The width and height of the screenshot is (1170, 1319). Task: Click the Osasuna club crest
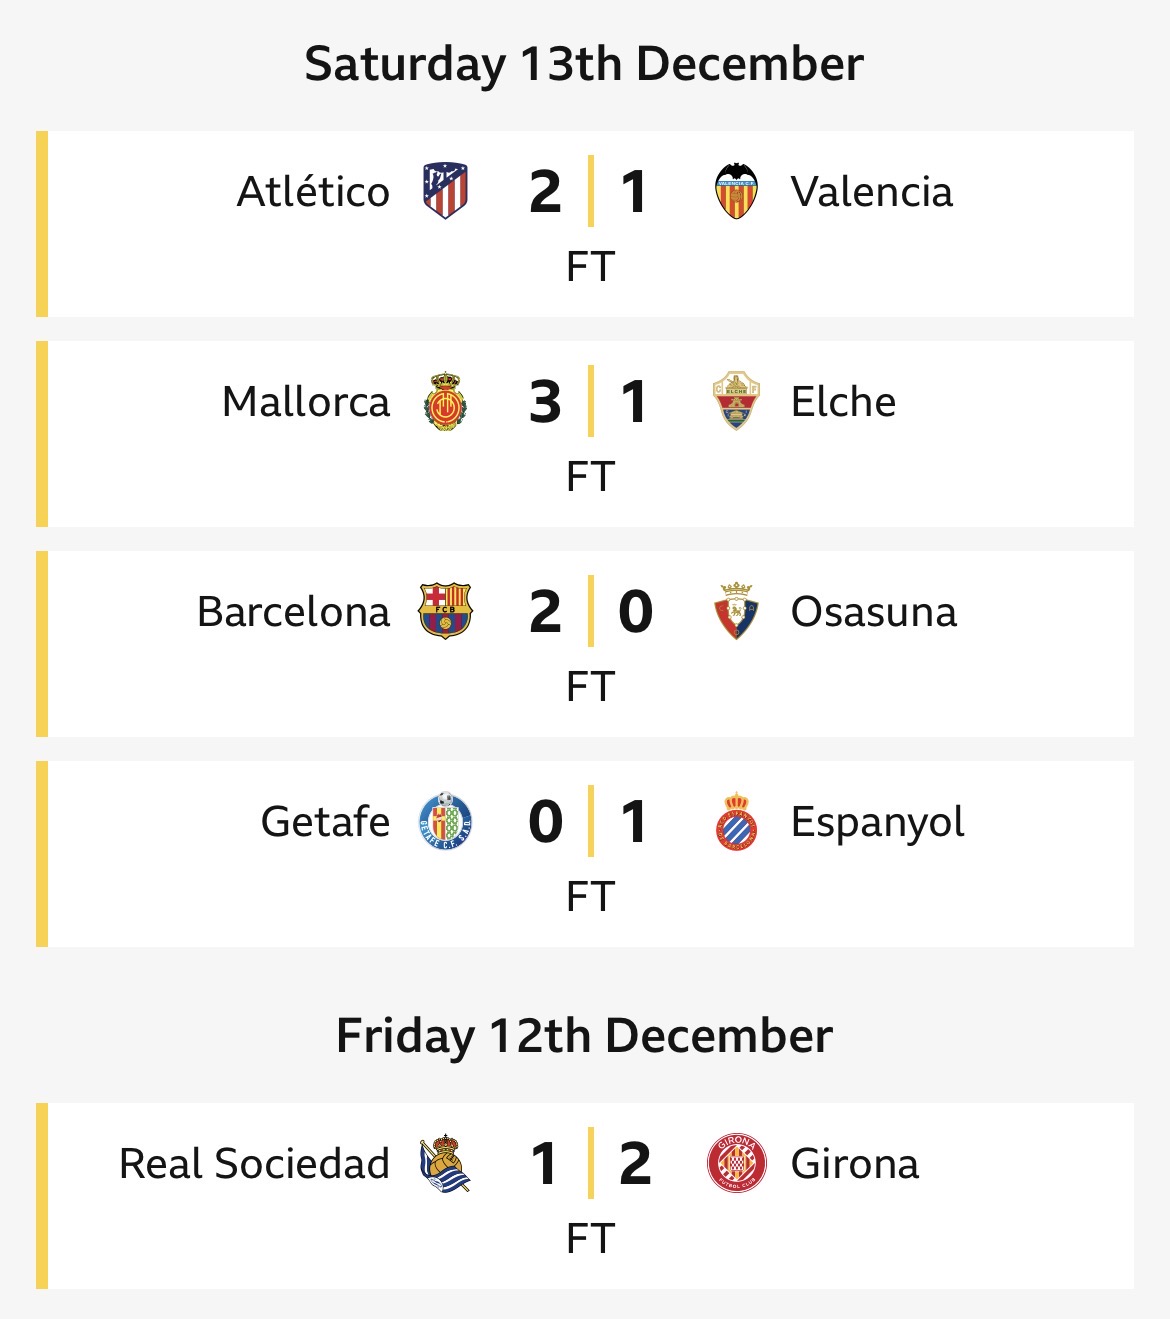click(737, 611)
